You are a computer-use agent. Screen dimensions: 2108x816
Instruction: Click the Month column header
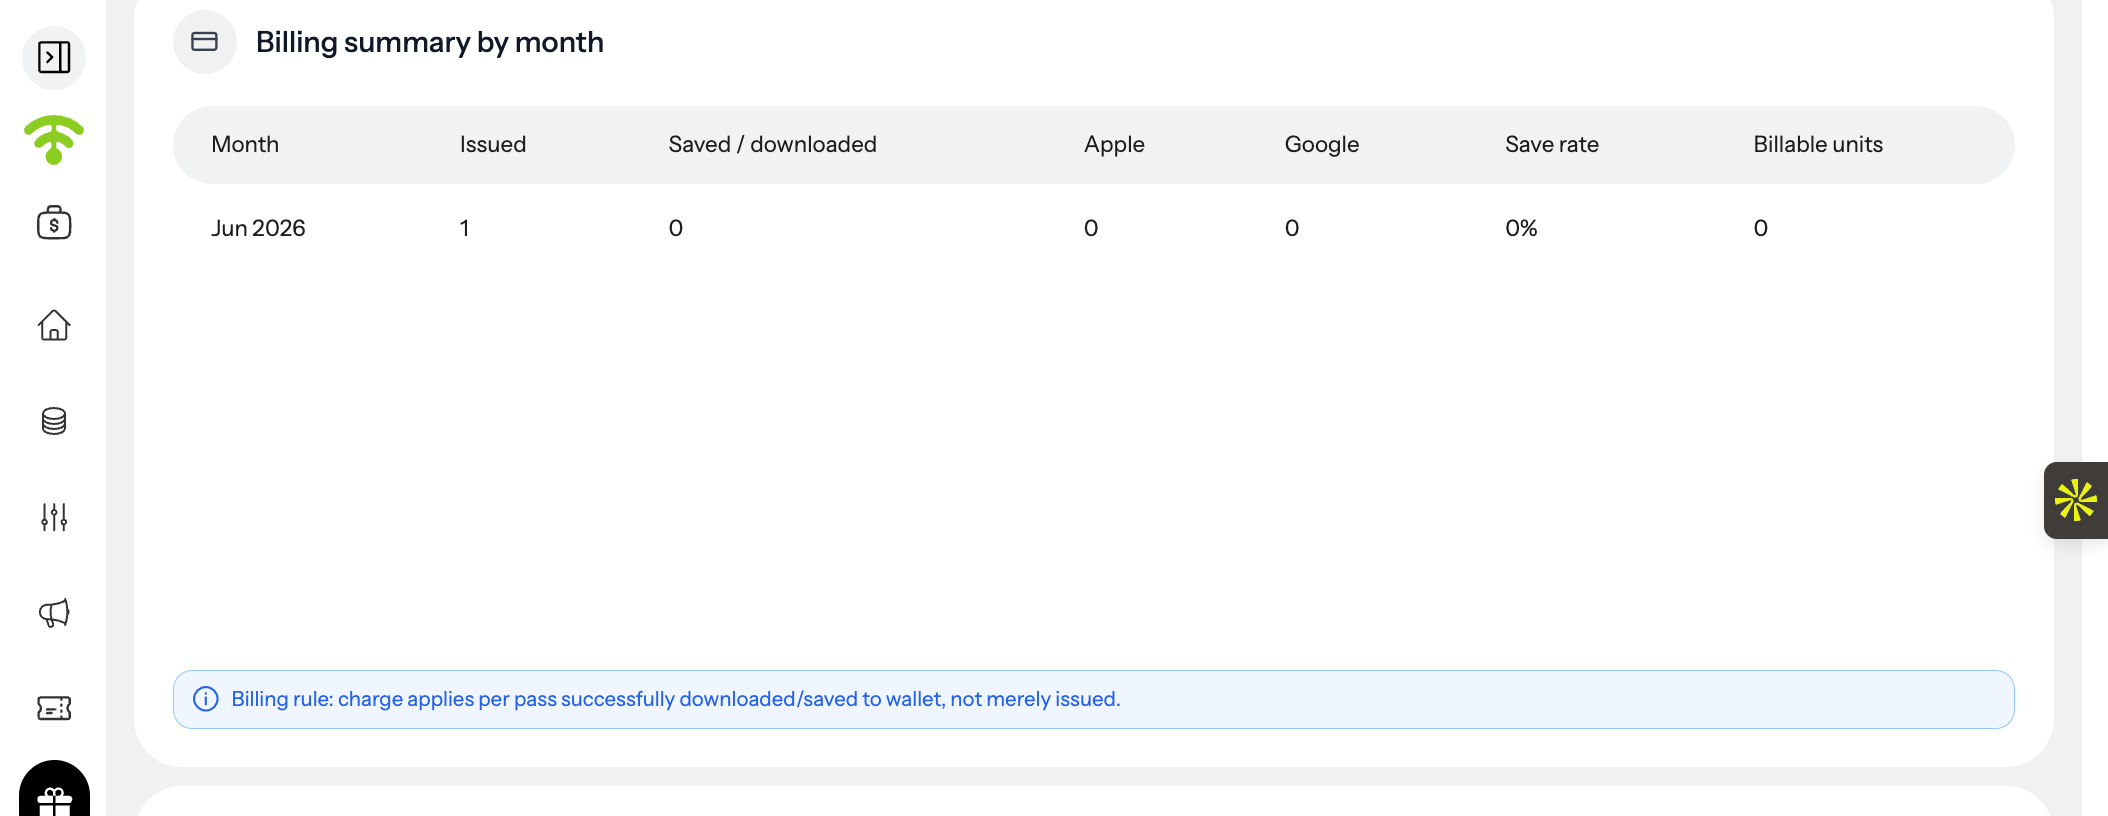click(x=245, y=144)
